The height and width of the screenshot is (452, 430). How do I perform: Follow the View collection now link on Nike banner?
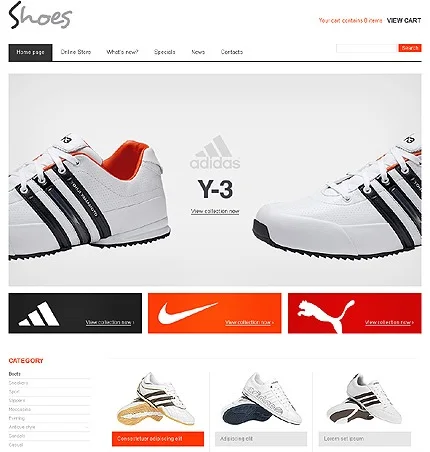coord(249,322)
